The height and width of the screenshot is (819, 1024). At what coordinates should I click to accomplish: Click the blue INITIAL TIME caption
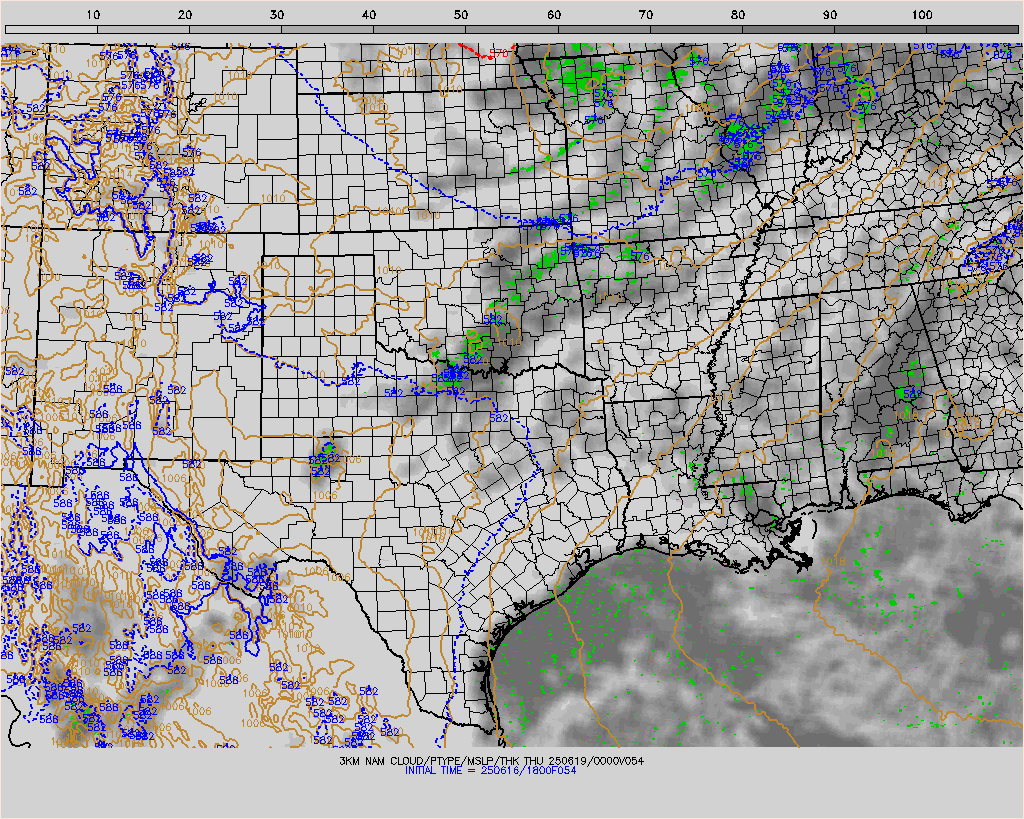click(x=490, y=770)
